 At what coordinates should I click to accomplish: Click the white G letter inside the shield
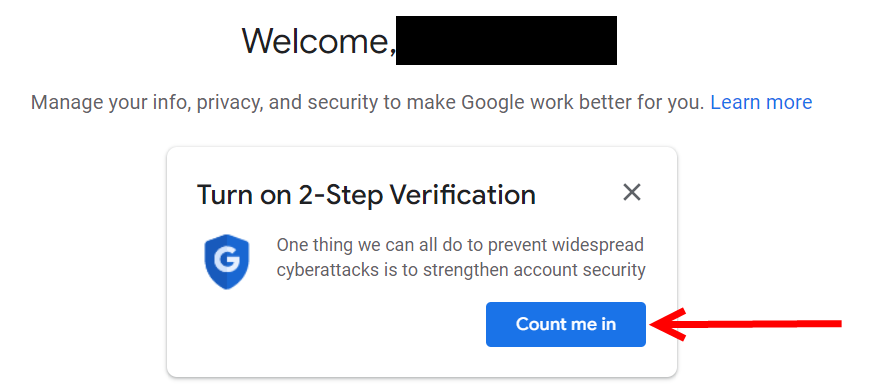227,261
